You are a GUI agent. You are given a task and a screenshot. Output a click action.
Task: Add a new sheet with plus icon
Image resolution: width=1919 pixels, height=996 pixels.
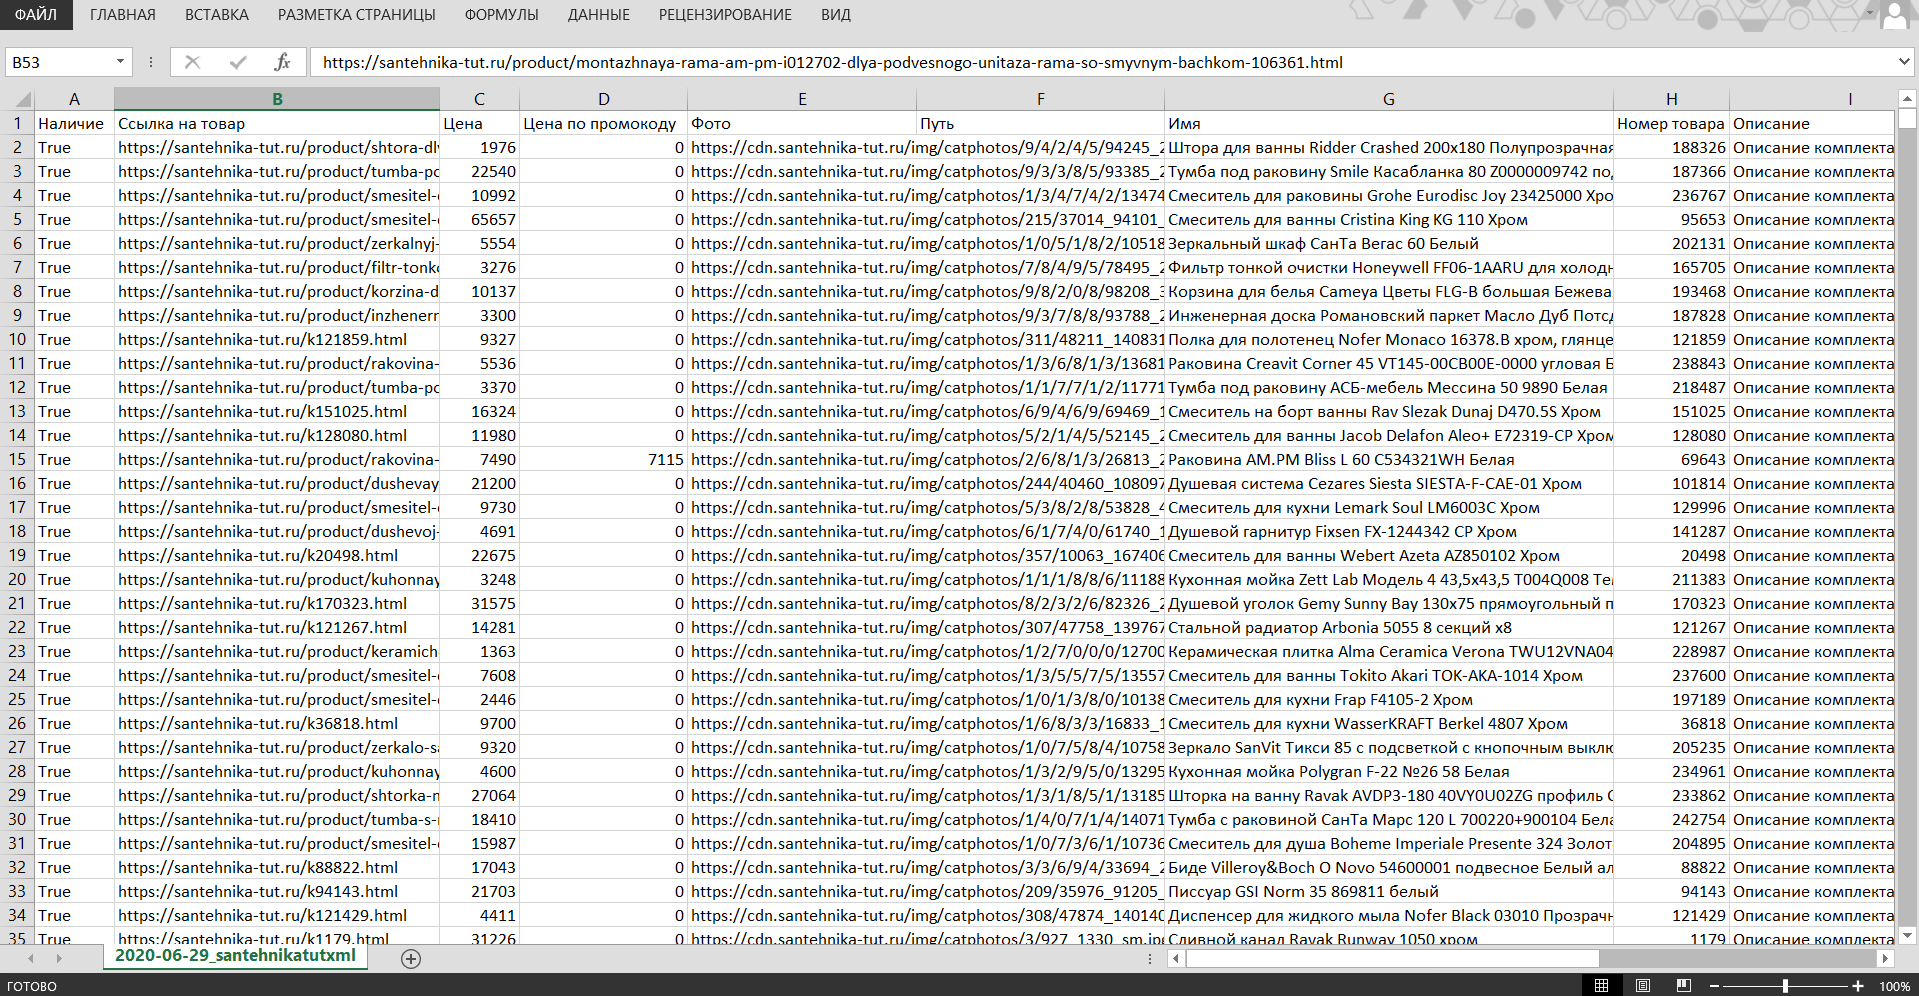pos(411,958)
